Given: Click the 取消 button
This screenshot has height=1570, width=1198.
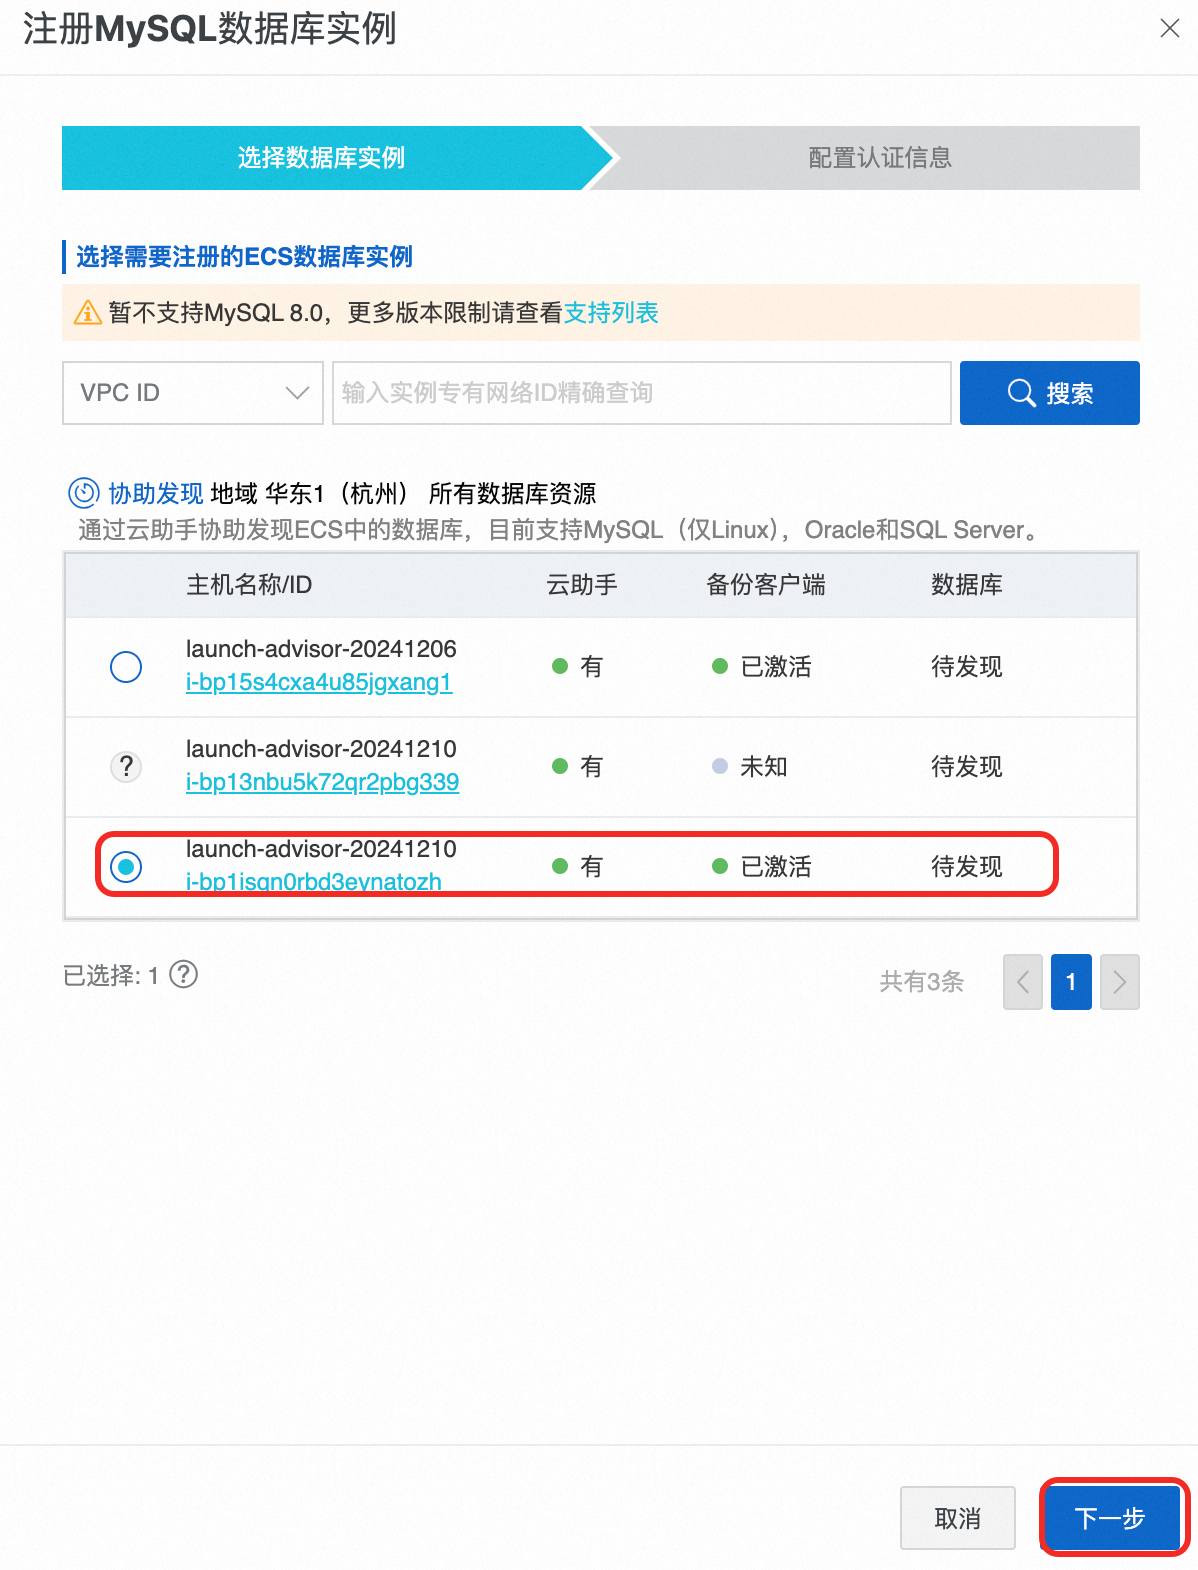Looking at the screenshot, I should tap(958, 1518).
